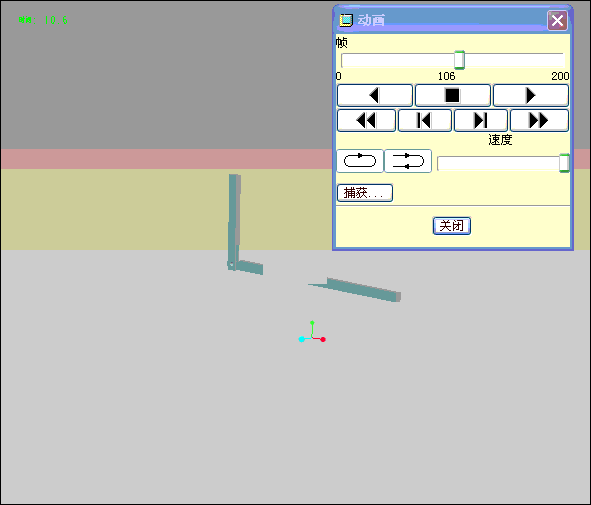This screenshot has height=505, width=591.
Task: Select the long slanted teal bar
Action: [356, 289]
